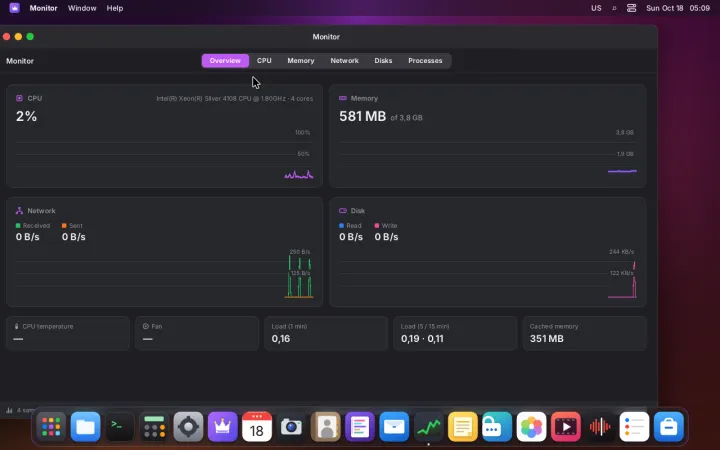
Task: Click the green Received legend square
Action: pos(18,225)
